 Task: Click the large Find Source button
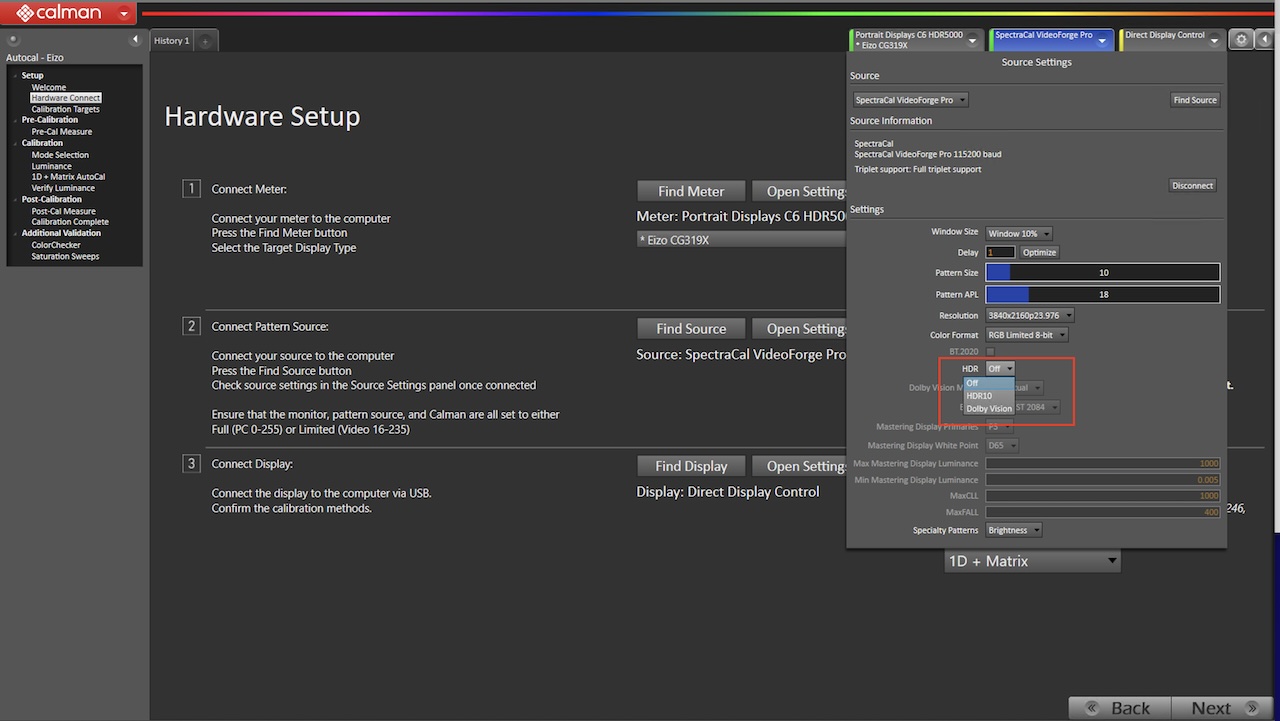point(691,328)
